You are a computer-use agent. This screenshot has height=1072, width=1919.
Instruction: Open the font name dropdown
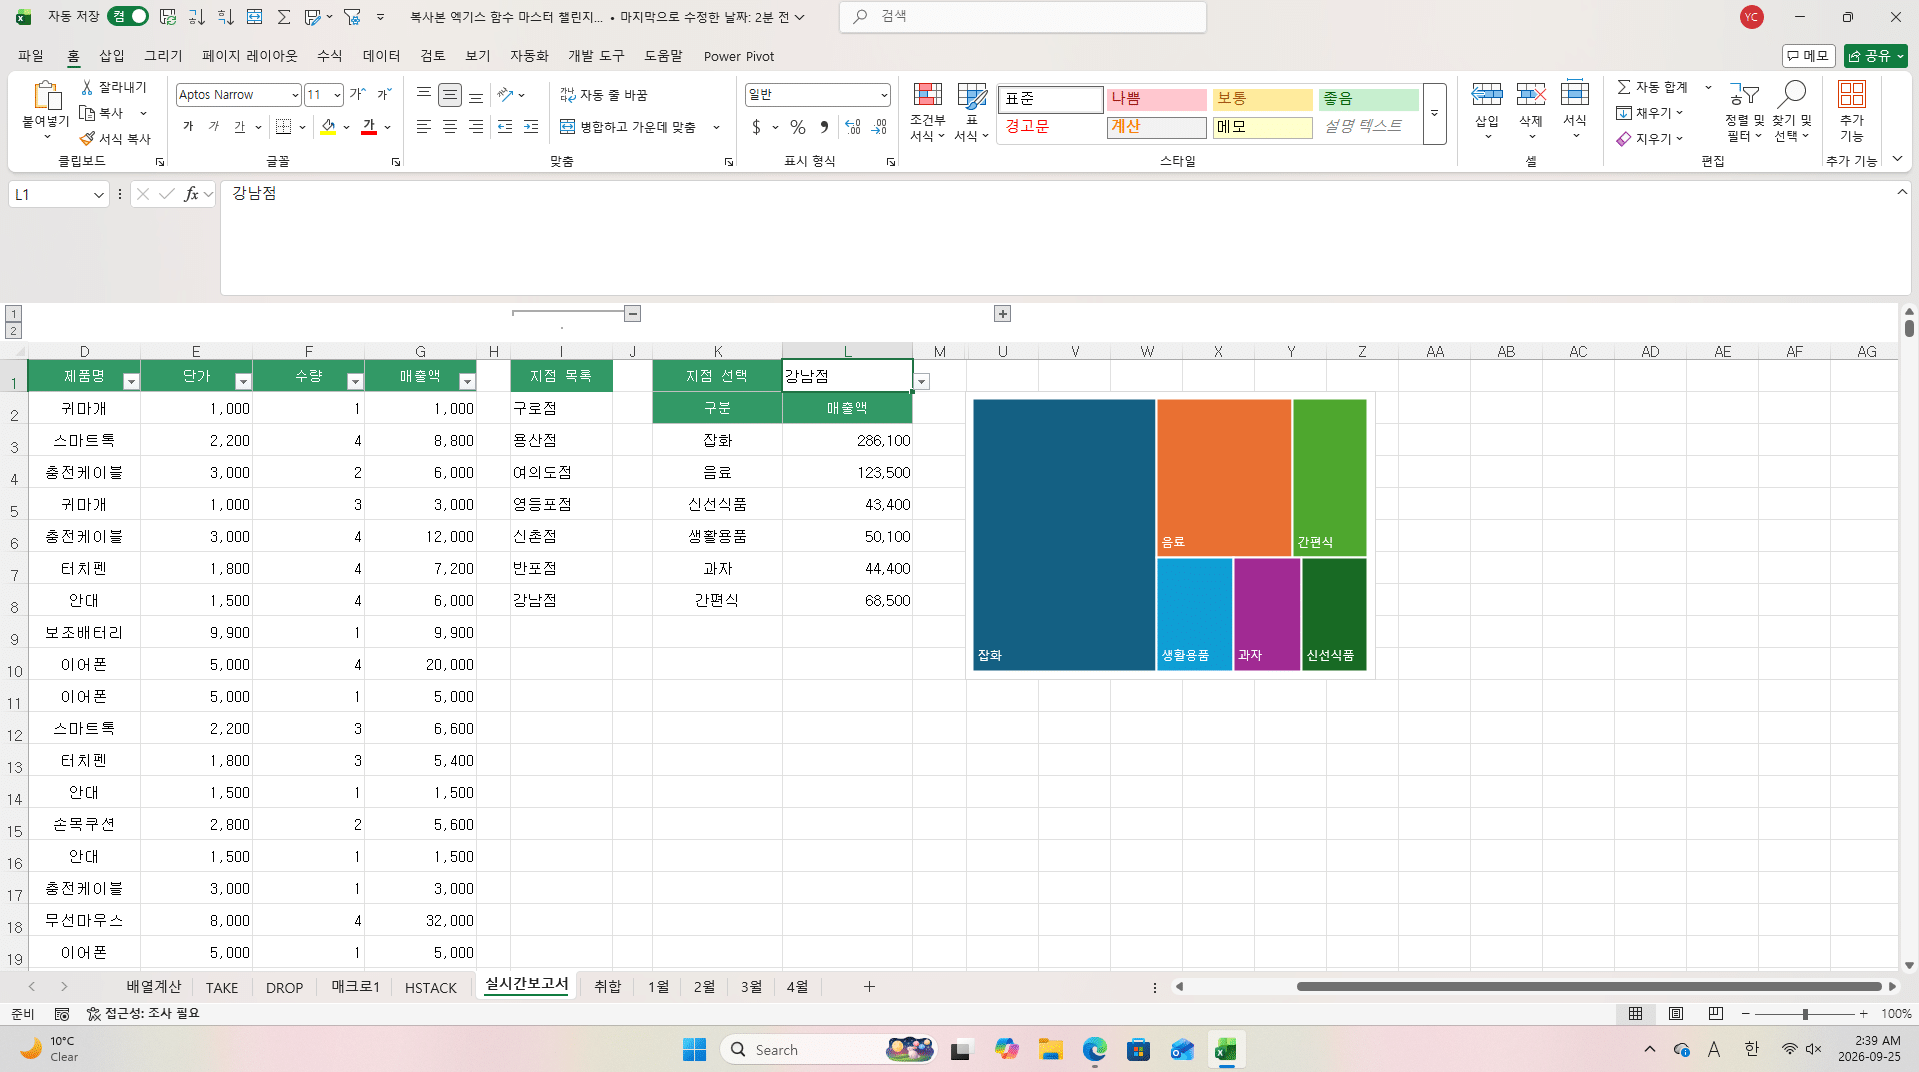click(295, 95)
